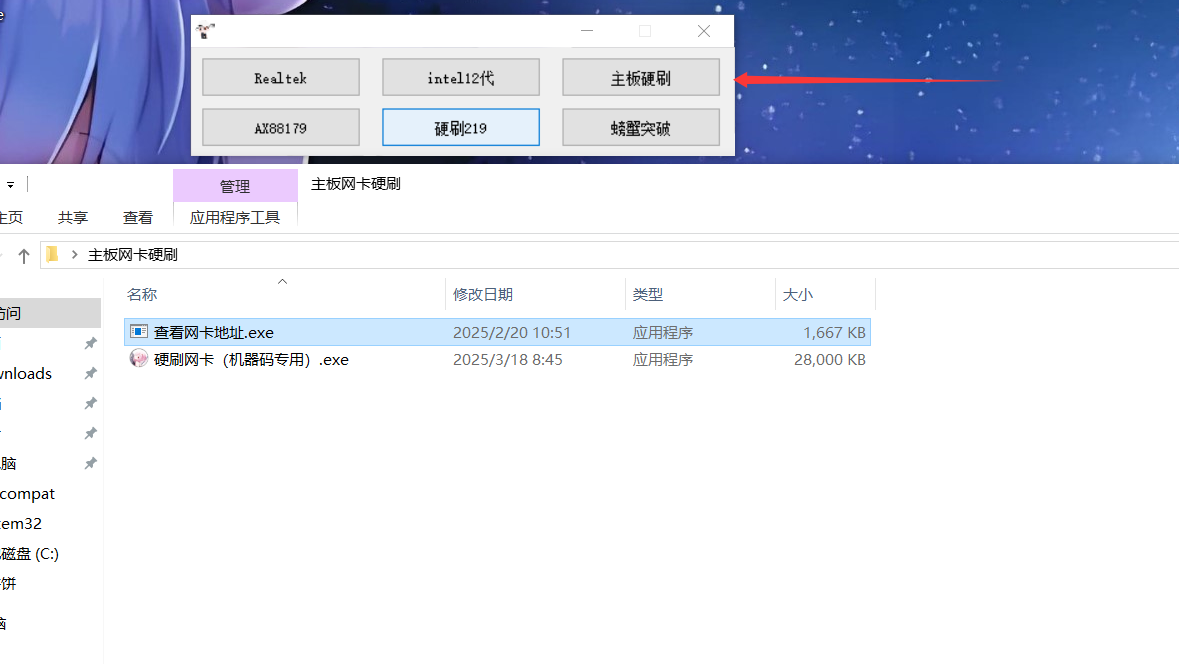Expand the breadcrumb chevron in the address bar
This screenshot has height=664, width=1179.
74,254
